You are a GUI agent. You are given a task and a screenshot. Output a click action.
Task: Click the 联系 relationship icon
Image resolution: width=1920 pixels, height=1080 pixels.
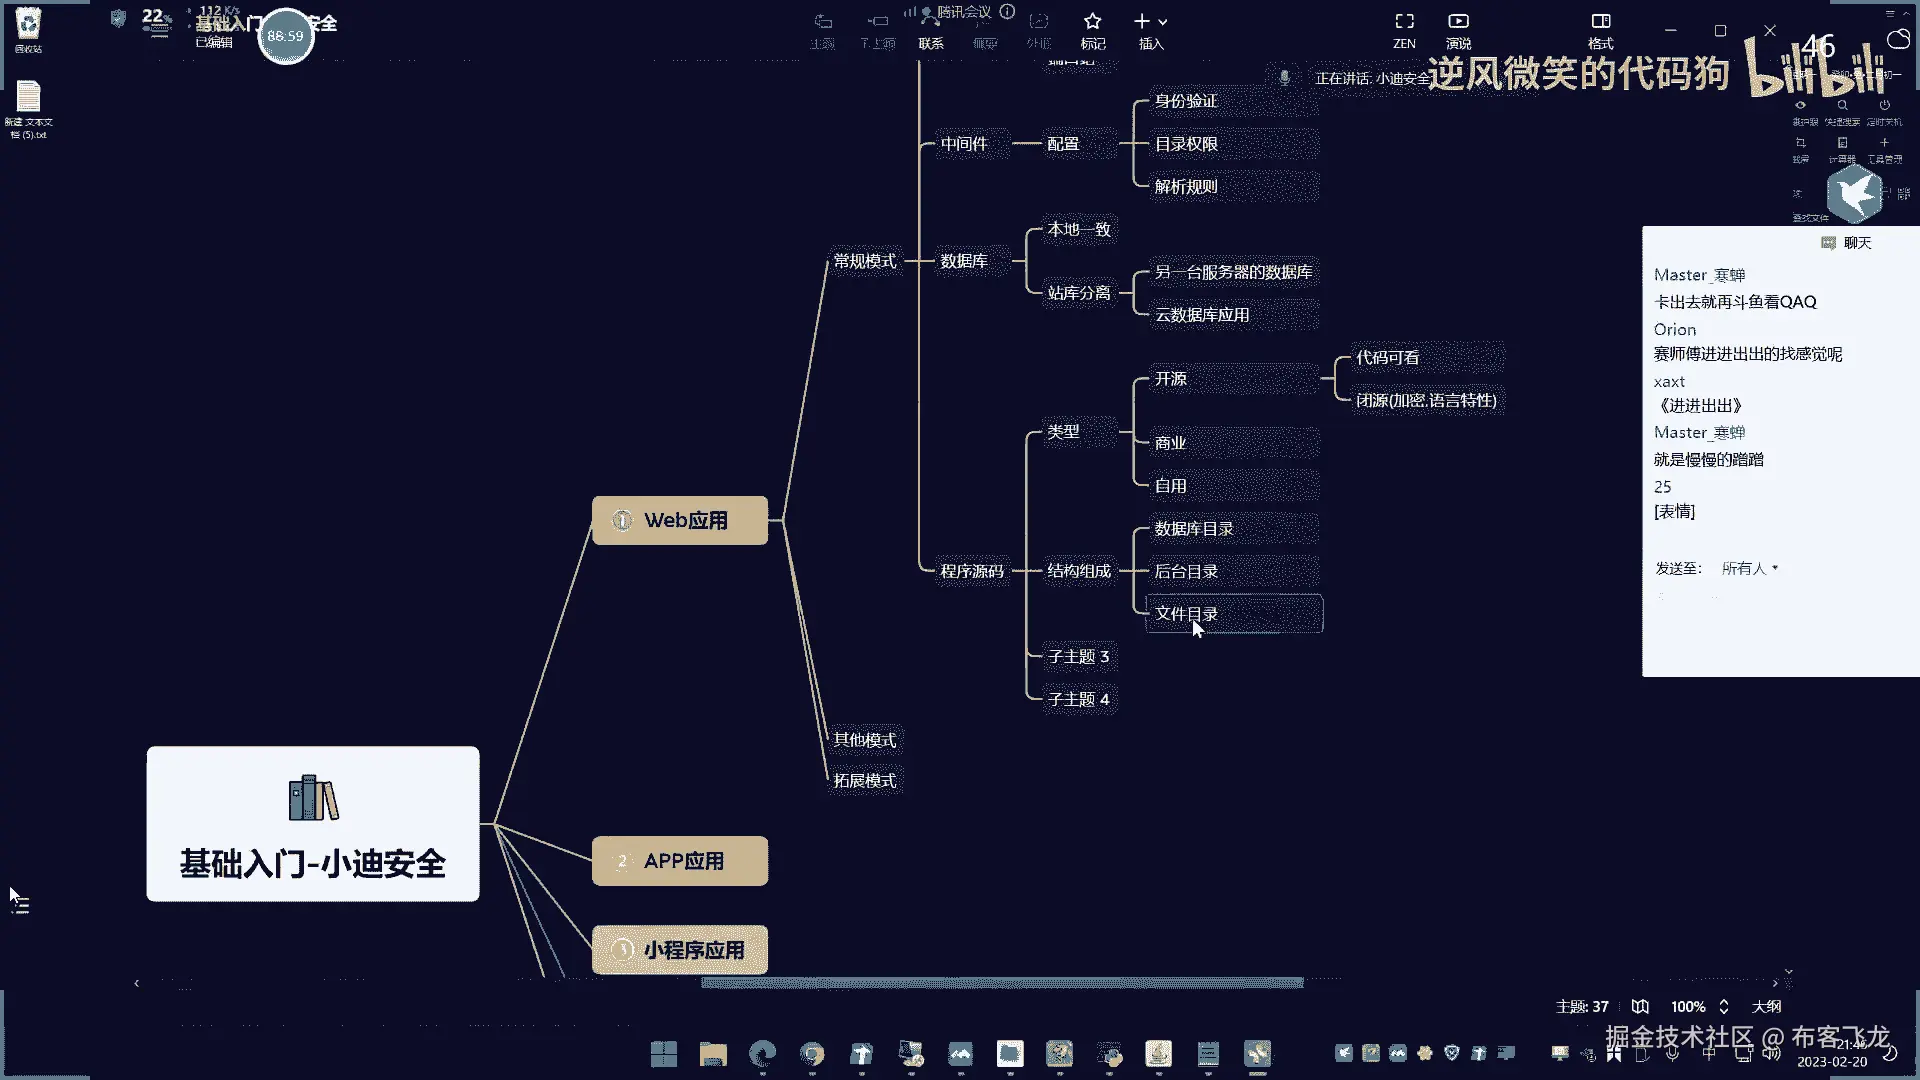tap(930, 22)
